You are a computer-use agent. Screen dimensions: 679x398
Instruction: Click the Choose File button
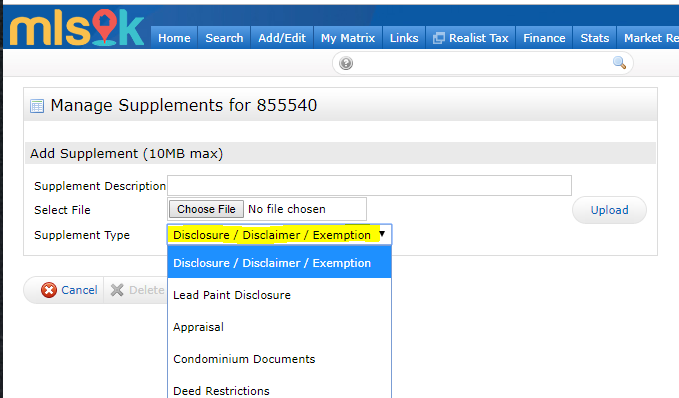206,209
